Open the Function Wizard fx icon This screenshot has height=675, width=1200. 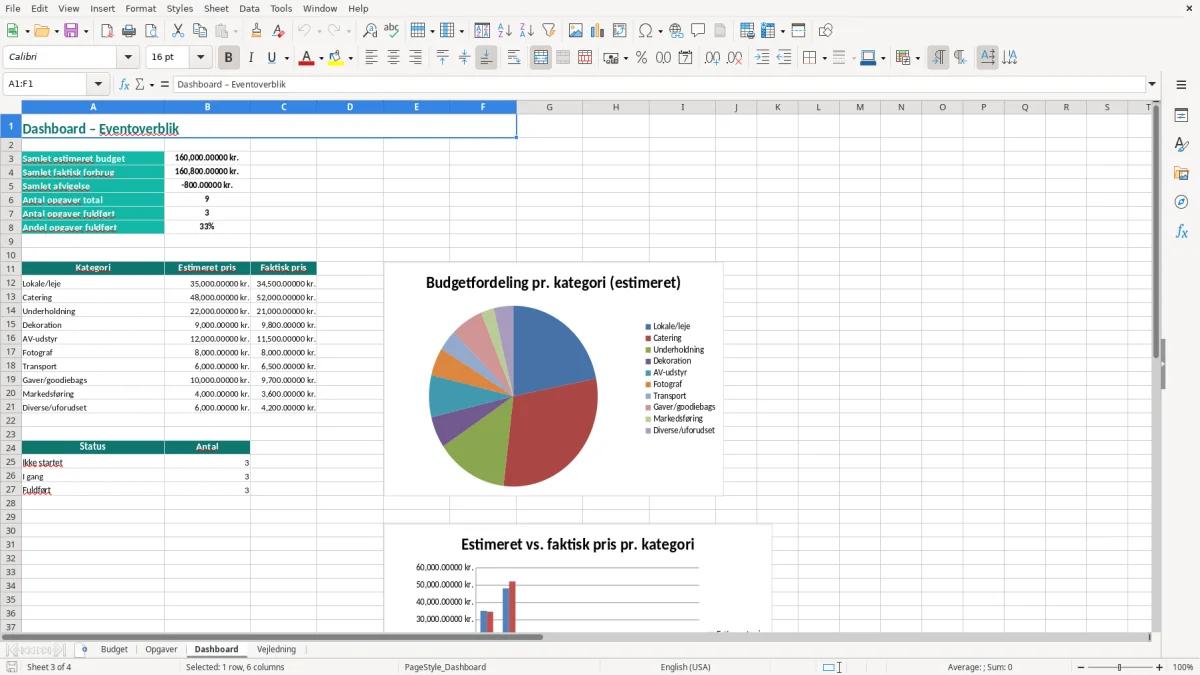pyautogui.click(x=125, y=84)
